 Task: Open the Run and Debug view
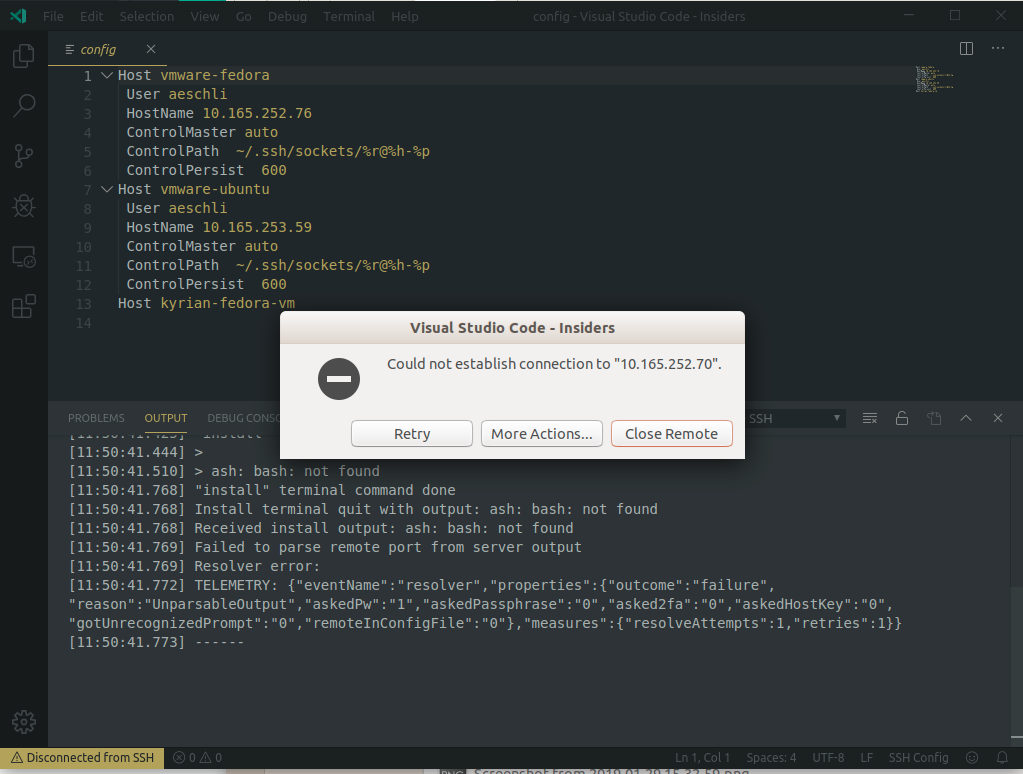click(23, 206)
